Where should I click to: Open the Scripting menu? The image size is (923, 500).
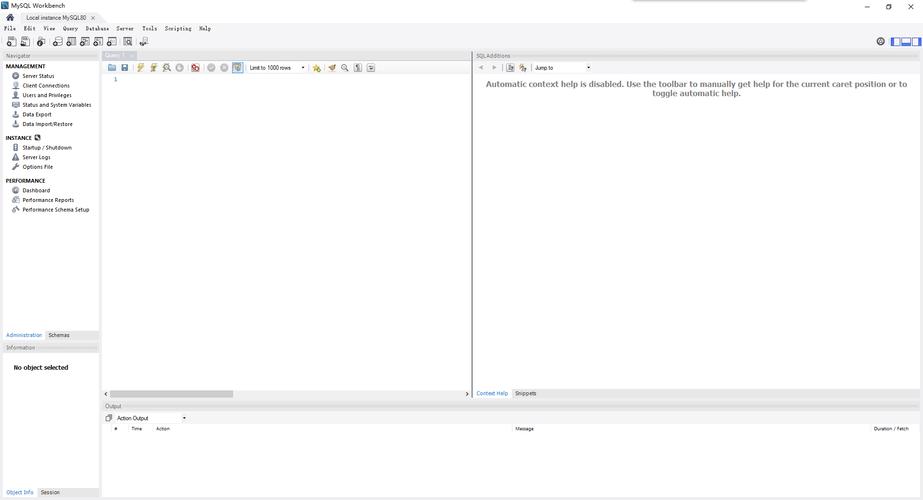coord(178,28)
